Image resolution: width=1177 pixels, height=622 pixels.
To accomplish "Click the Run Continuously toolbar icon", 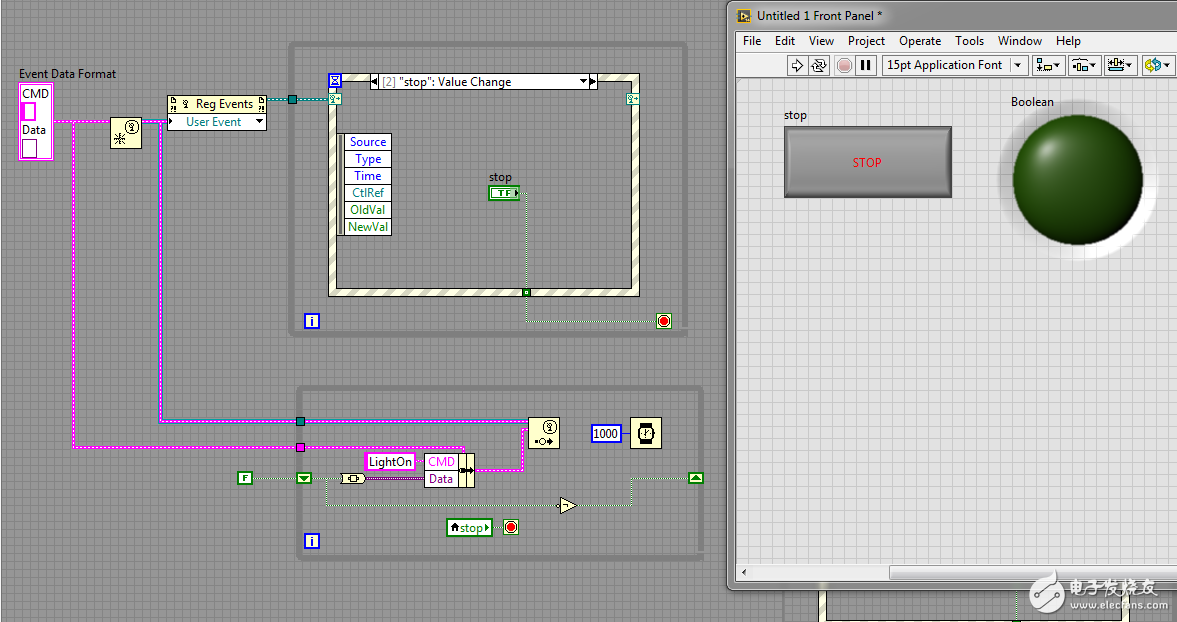I will pyautogui.click(x=819, y=65).
